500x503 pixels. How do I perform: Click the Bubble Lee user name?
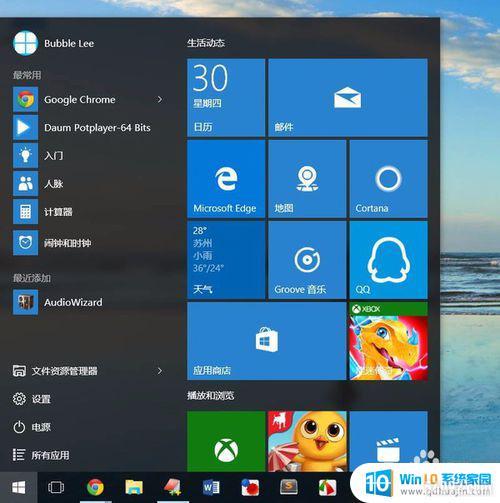[69, 43]
